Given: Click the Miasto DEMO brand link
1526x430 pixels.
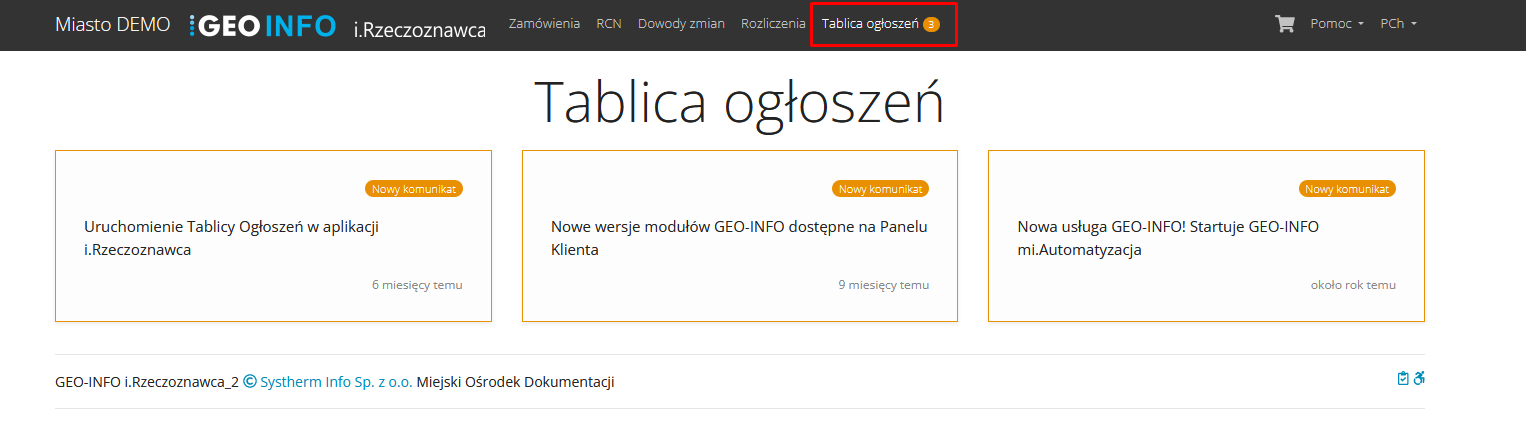Looking at the screenshot, I should (113, 25).
